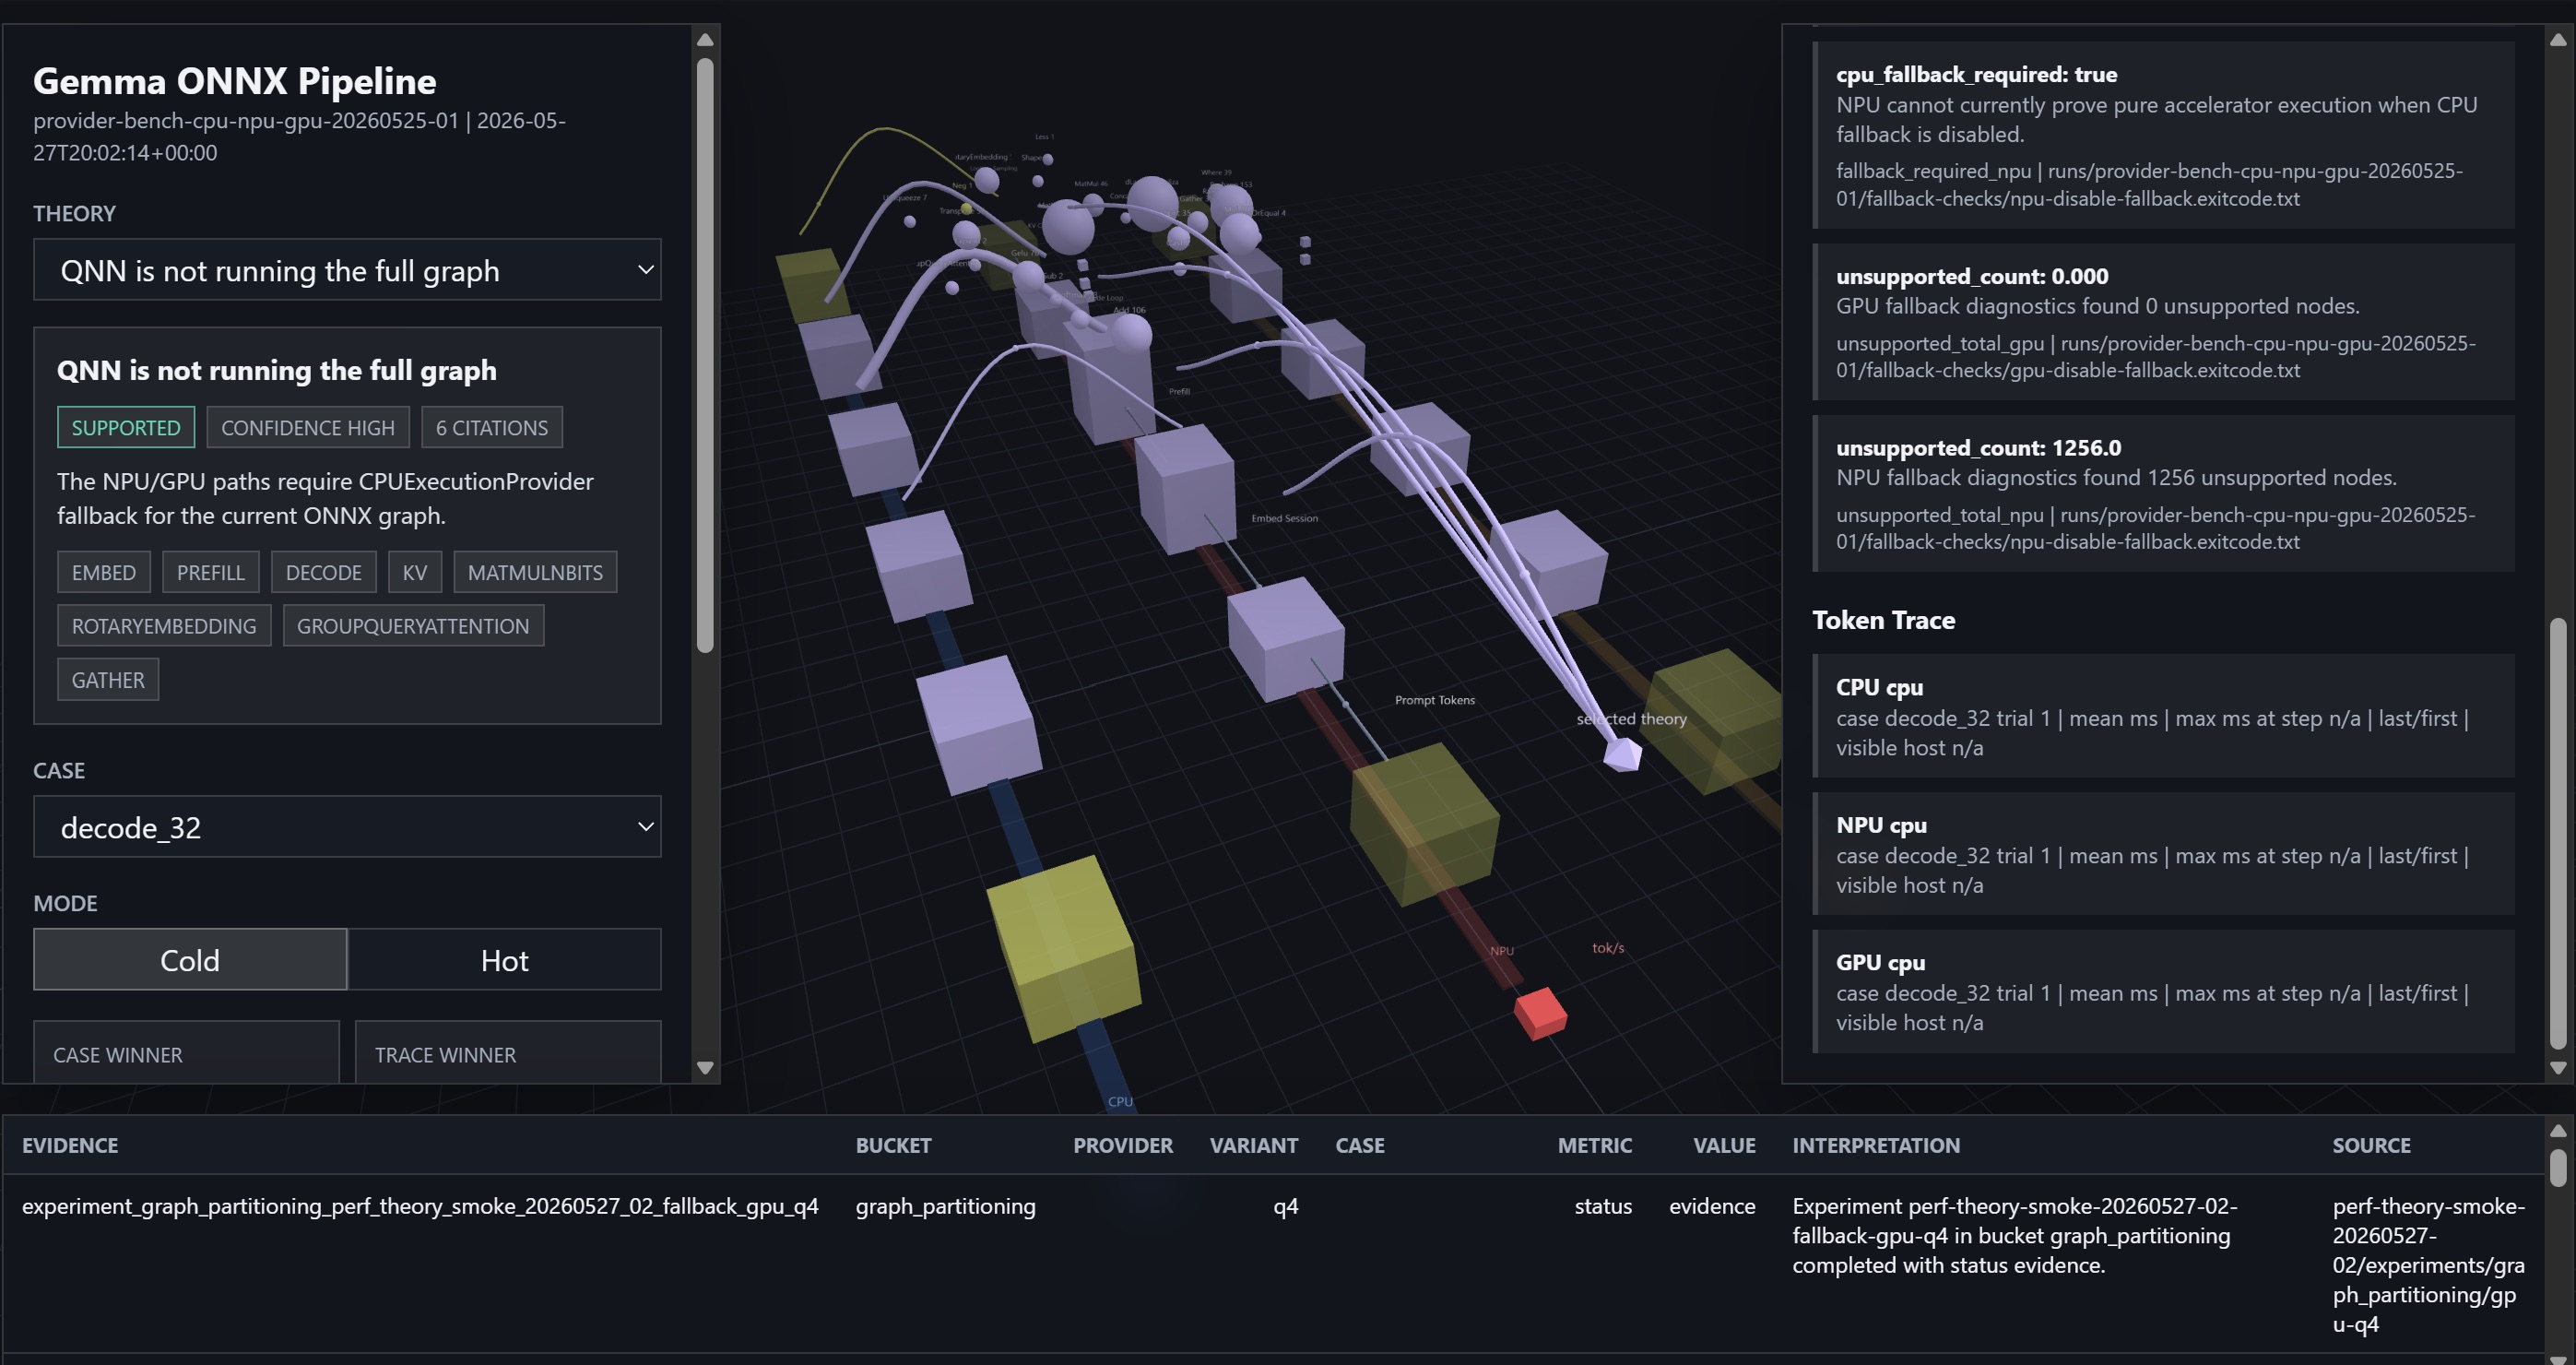Viewport: 2576px width, 1365px height.
Task: Click the Embed Session cube
Action: point(1186,489)
